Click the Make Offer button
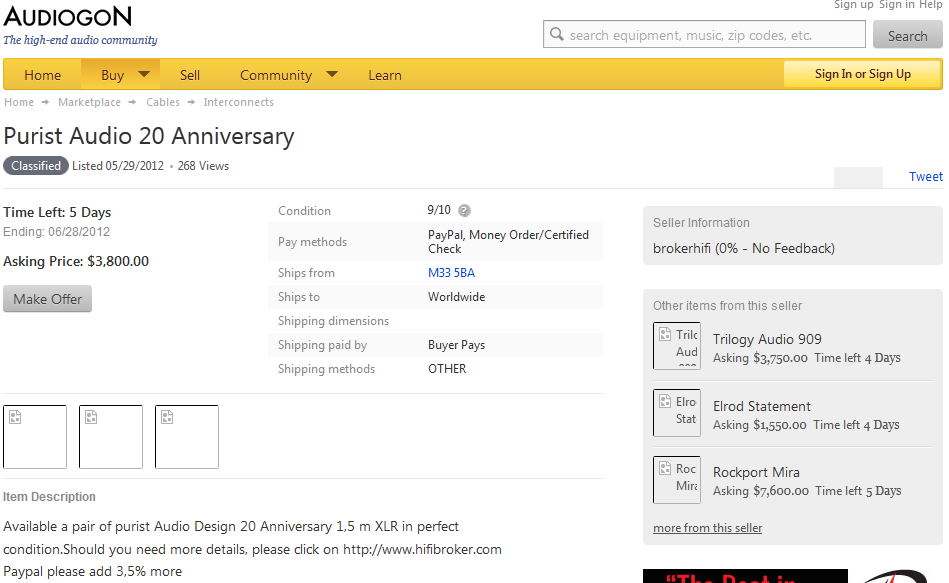The width and height of the screenshot is (949, 583). pos(47,299)
